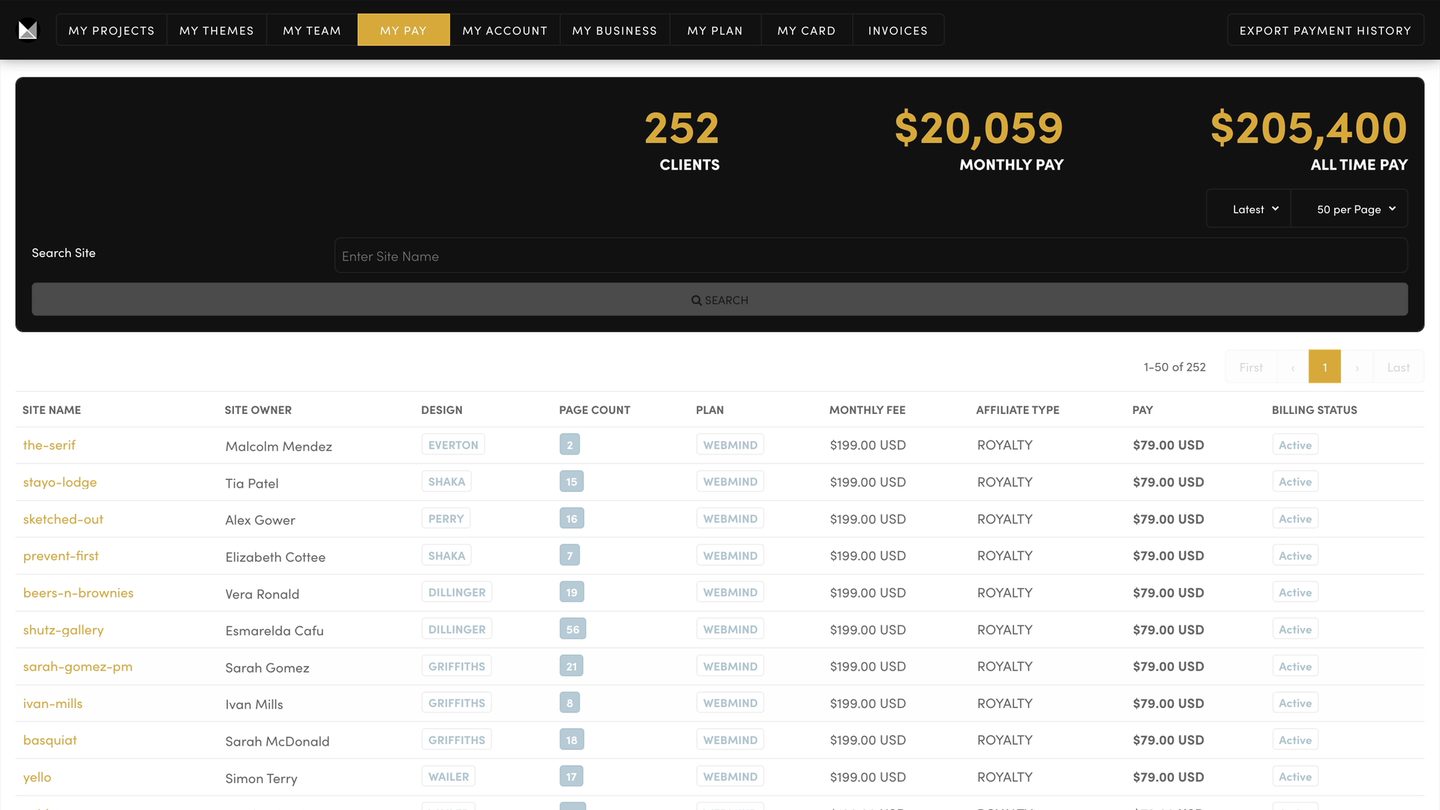Click the Search button with magnifier icon
The height and width of the screenshot is (810, 1440).
(719, 300)
